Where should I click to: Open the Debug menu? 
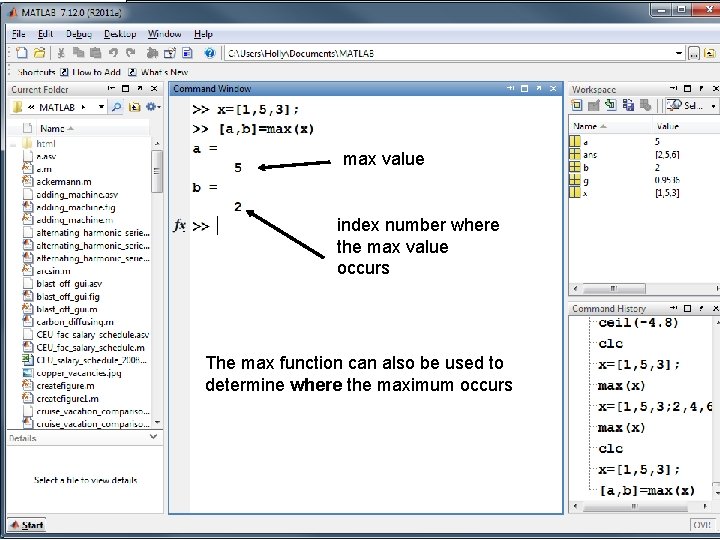click(79, 34)
